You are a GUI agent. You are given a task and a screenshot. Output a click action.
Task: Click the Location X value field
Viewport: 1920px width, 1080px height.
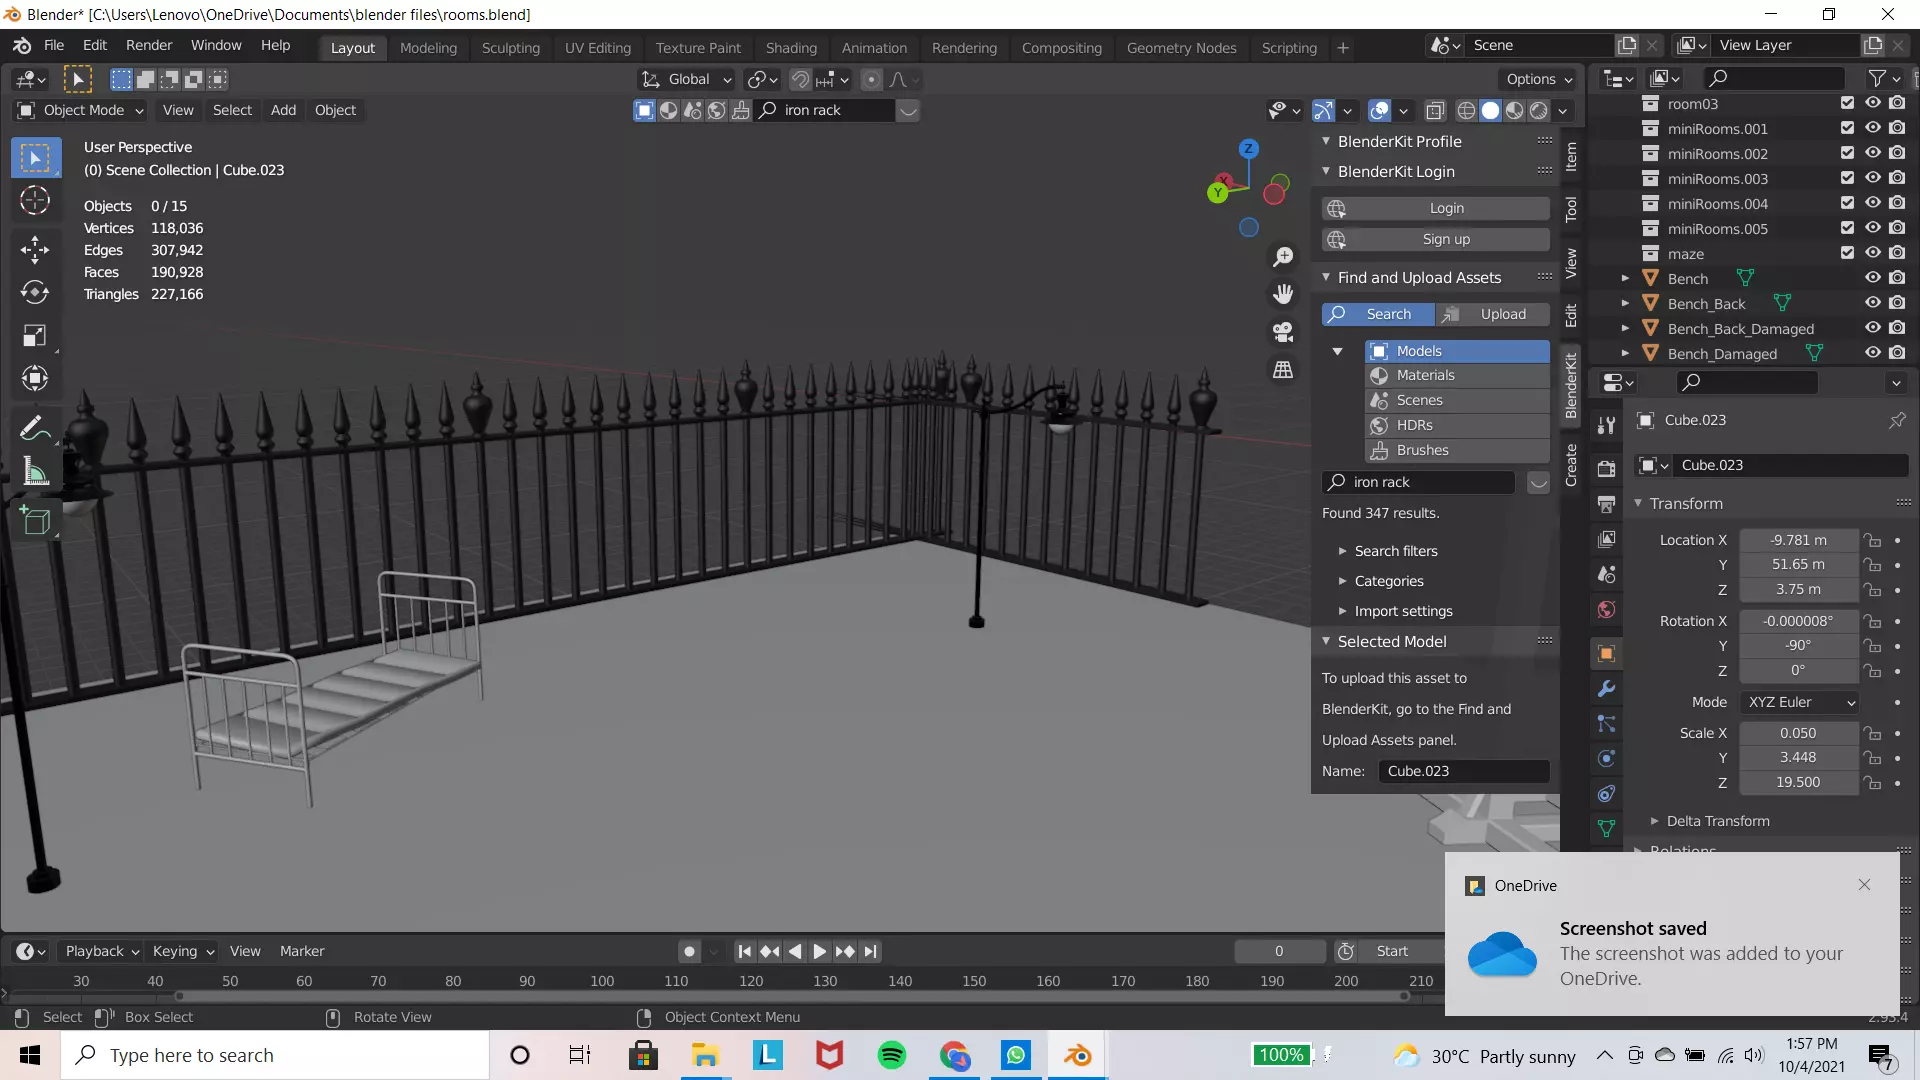point(1798,540)
